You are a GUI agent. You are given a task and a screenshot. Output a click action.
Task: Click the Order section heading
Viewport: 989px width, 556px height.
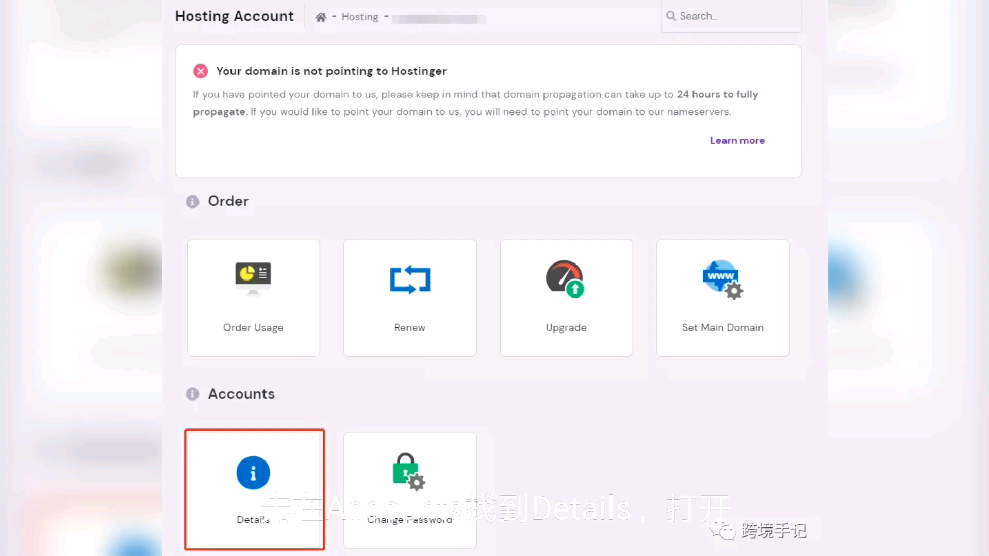(228, 201)
